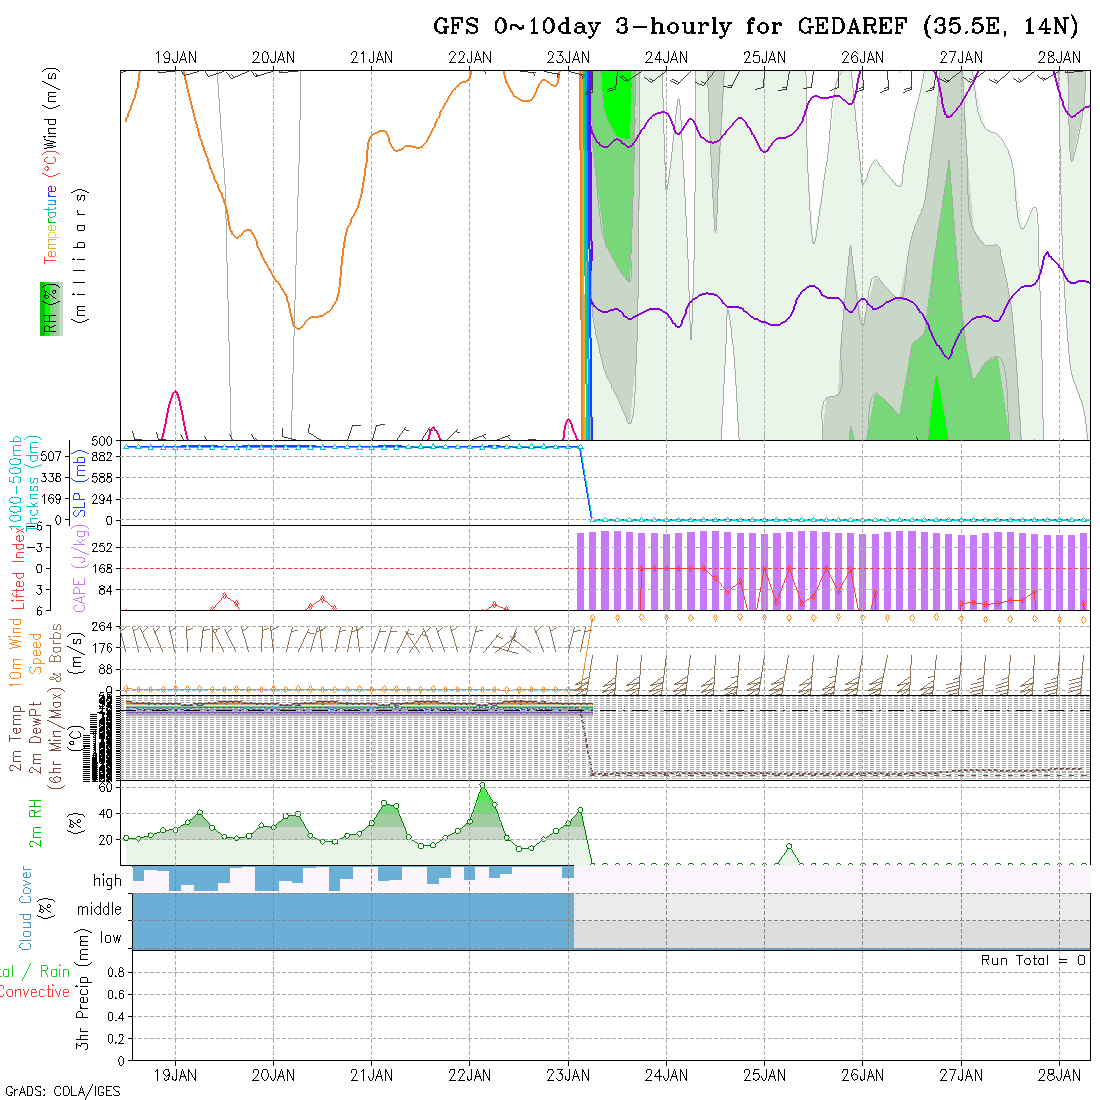
Task: Select the 23JAN label on top axis
Action: (567, 58)
